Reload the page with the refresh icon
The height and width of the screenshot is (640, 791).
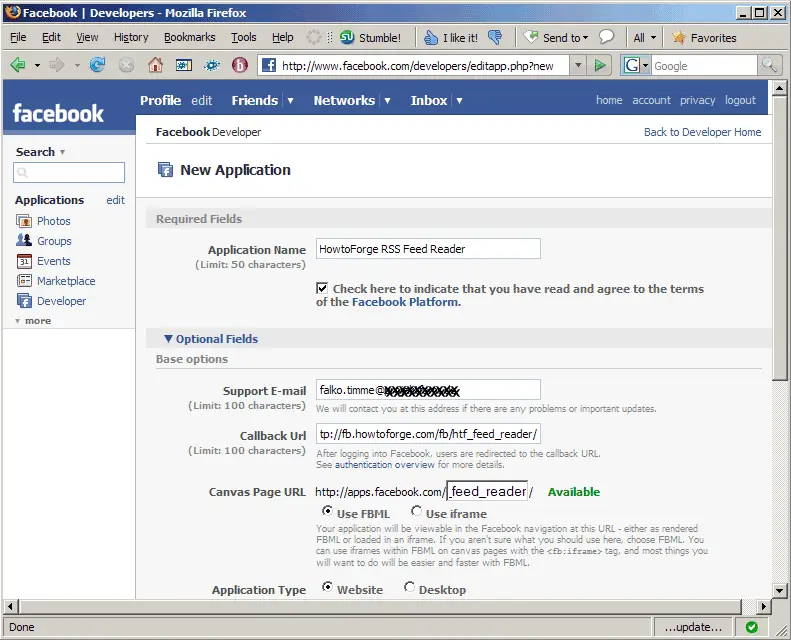click(97, 65)
